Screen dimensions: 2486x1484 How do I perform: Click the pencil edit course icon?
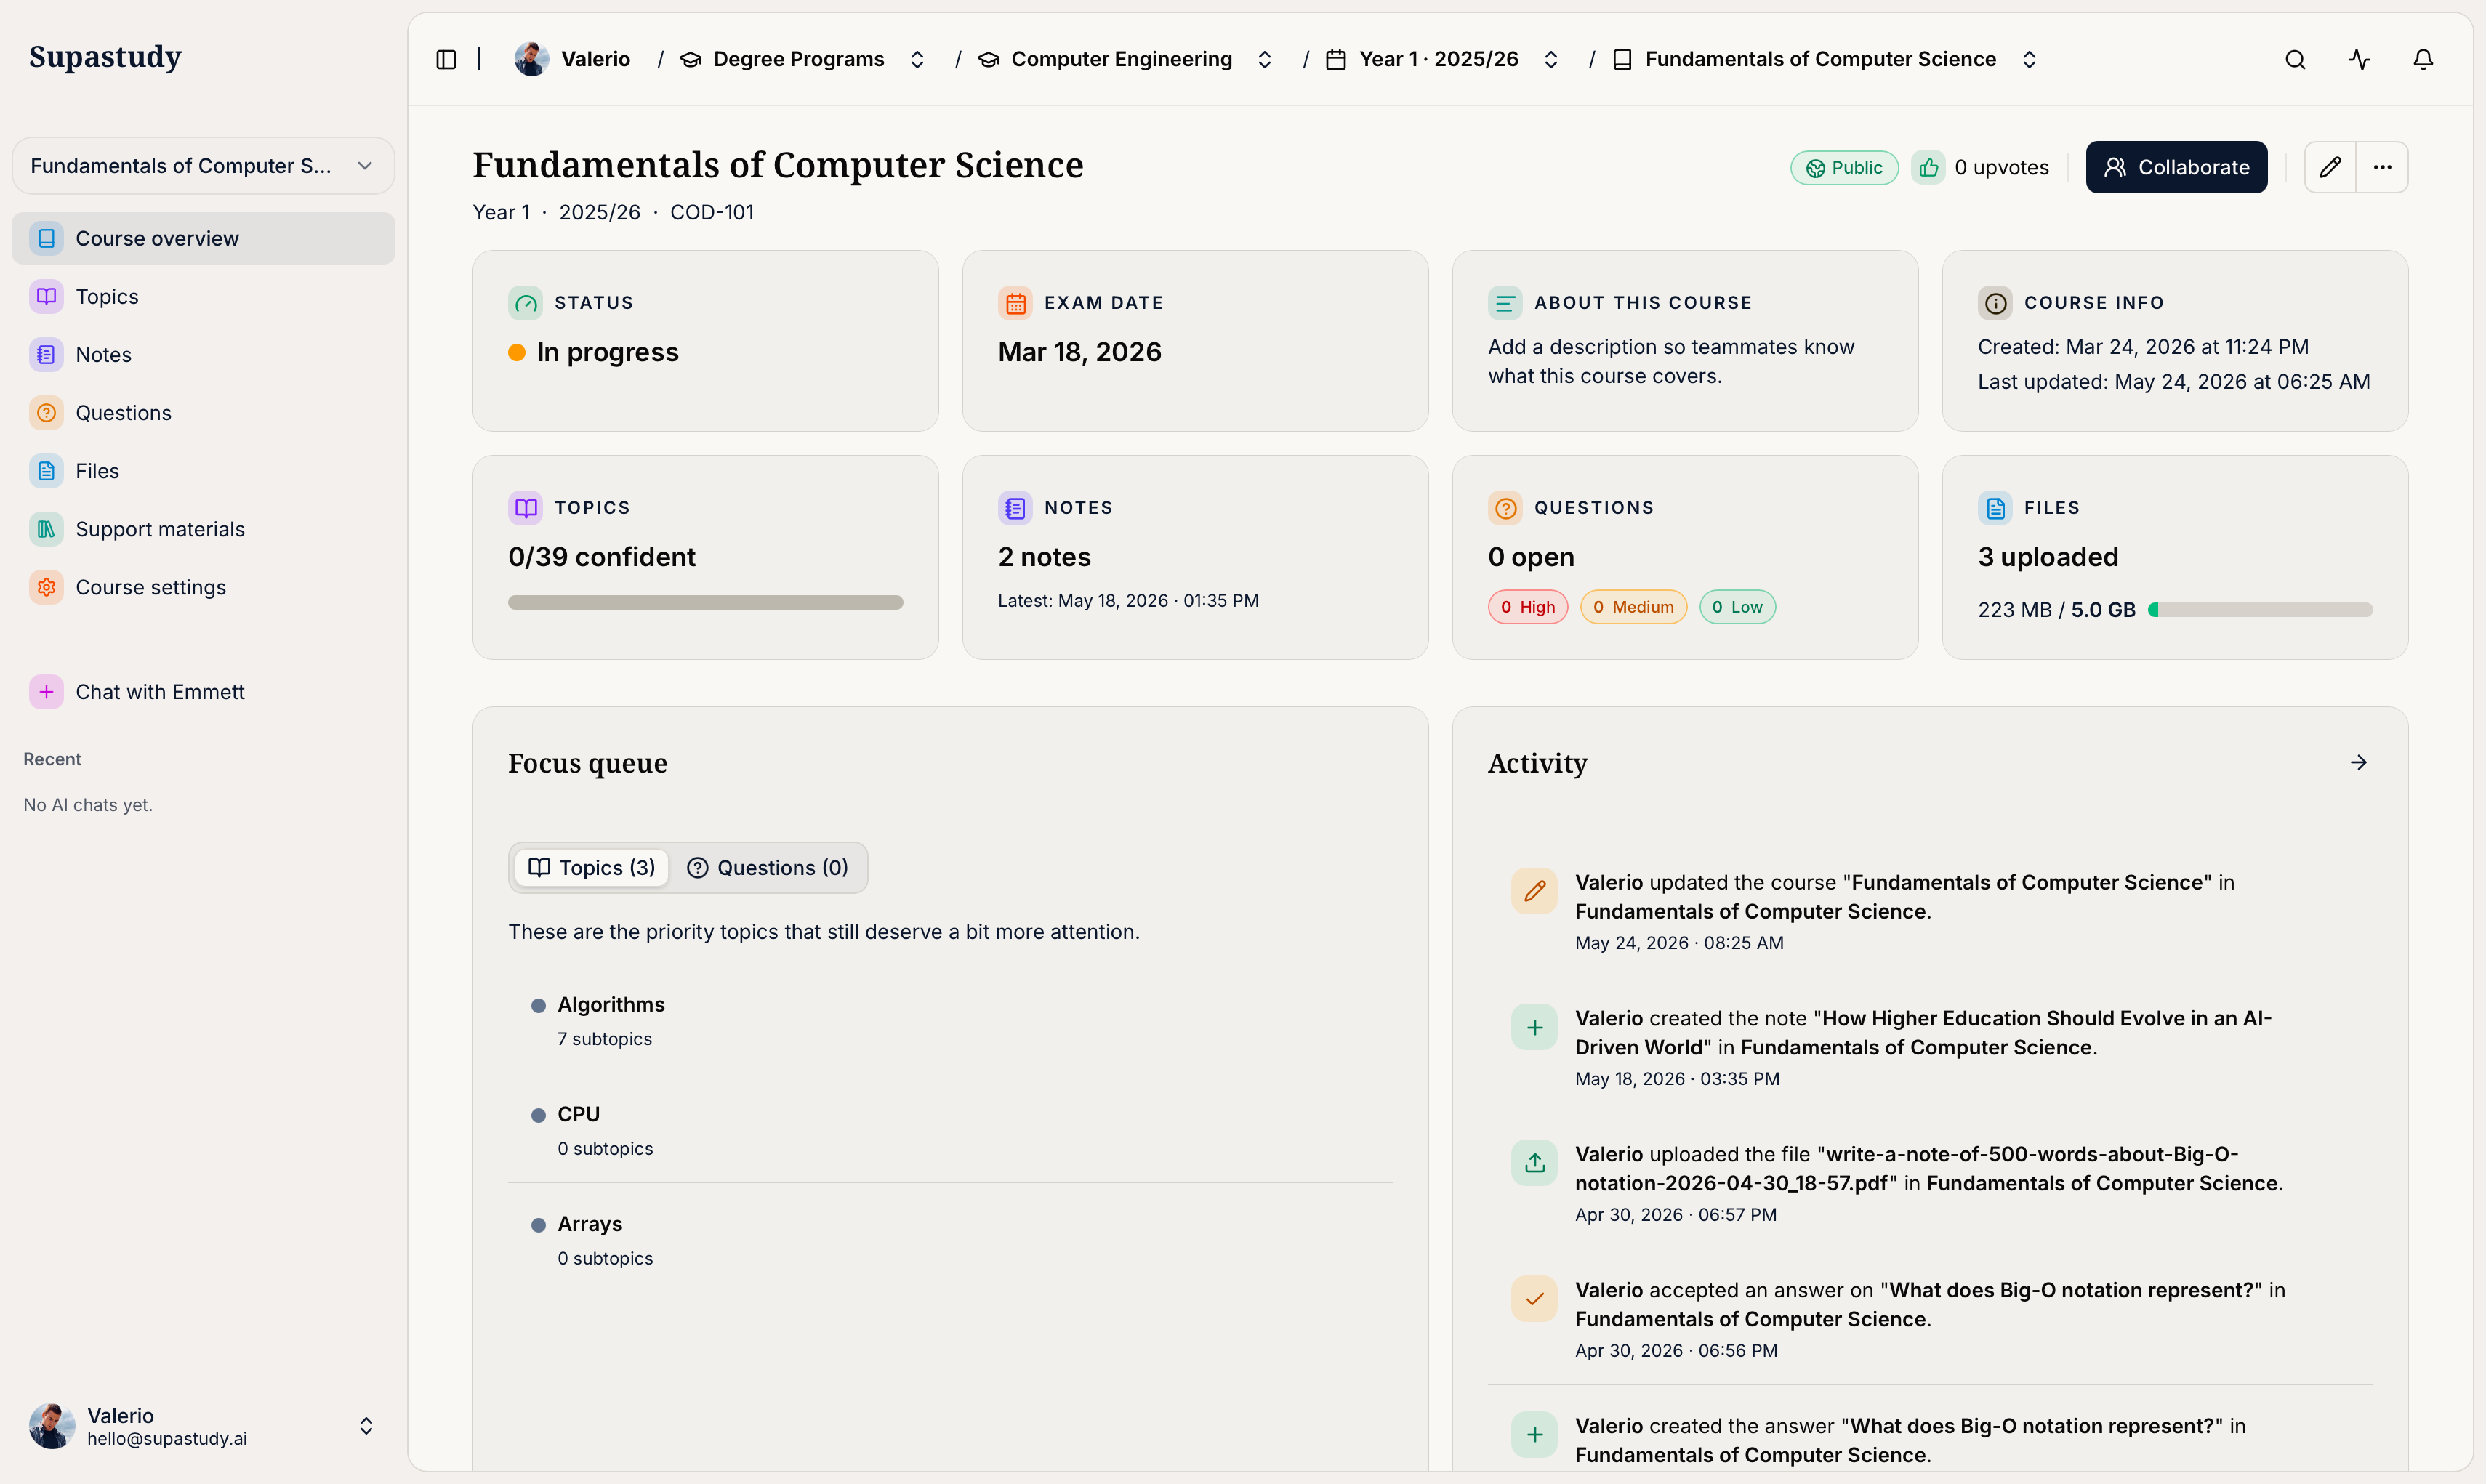[2331, 167]
